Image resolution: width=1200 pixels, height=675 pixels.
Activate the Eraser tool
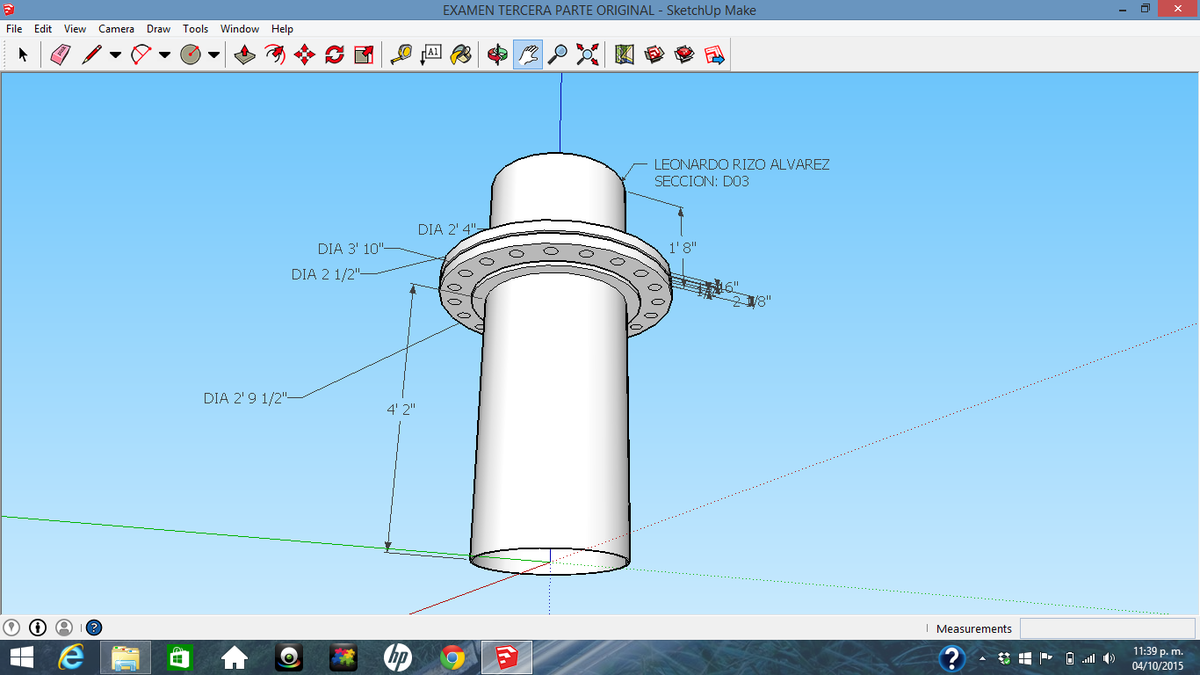(x=60, y=55)
